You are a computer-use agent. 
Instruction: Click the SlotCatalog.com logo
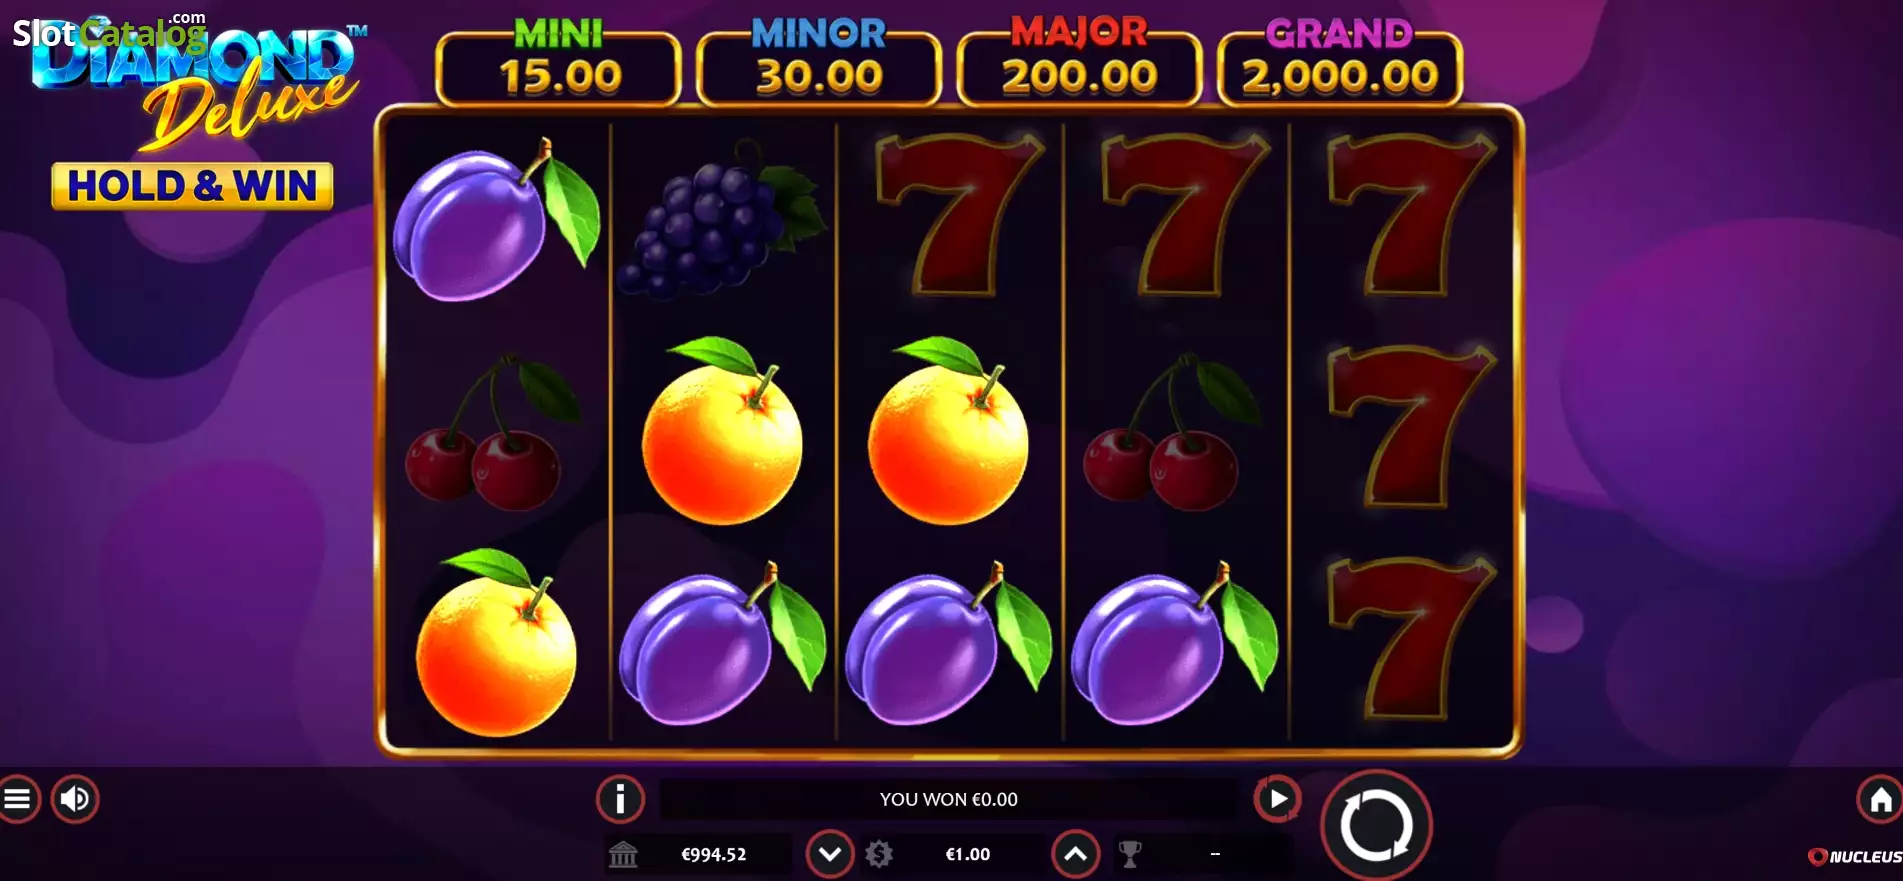coord(109,31)
